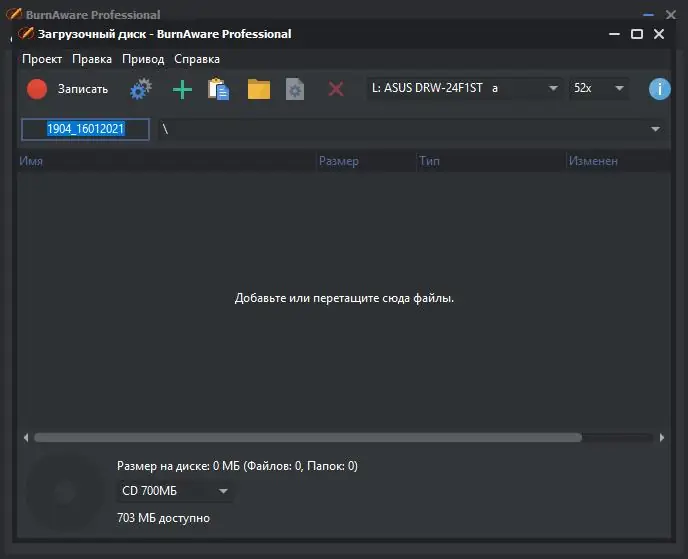Minimize the background BurnAware Professional window
Image resolution: width=688 pixels, height=559 pixels.
pyautogui.click(x=648, y=15)
